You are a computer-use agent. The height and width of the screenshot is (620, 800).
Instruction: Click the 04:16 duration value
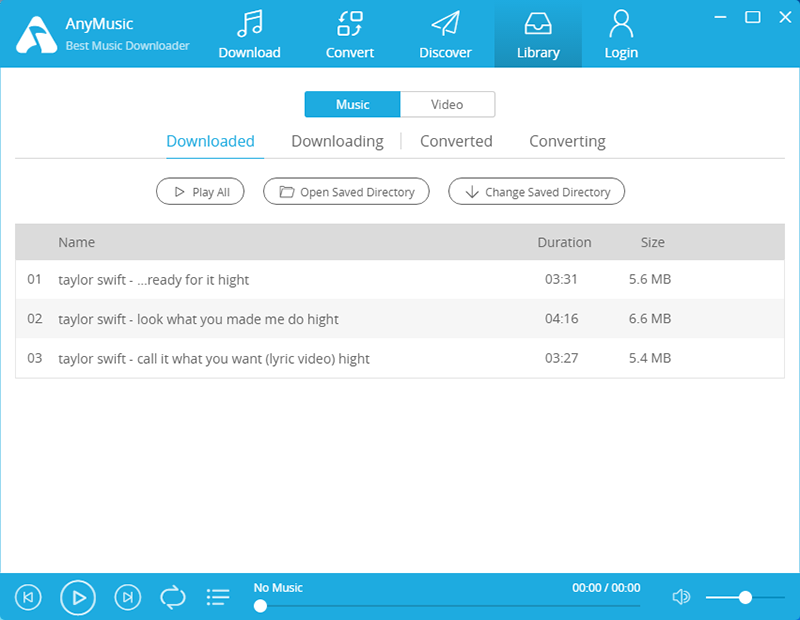(561, 318)
